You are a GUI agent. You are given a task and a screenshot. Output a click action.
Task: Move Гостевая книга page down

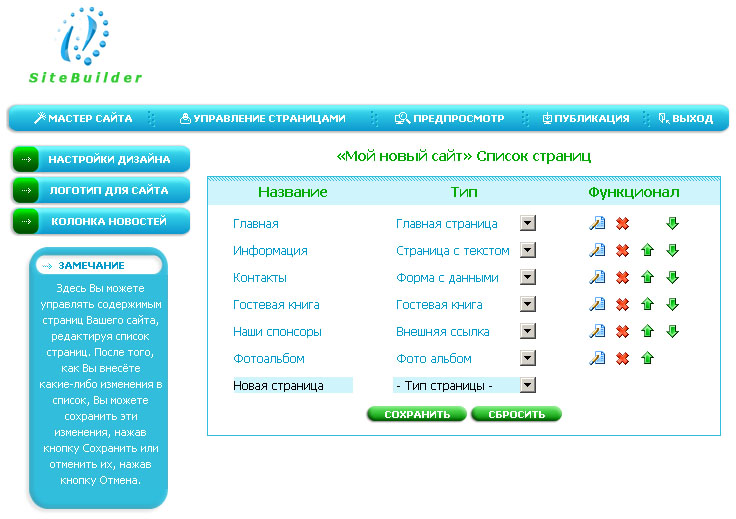point(672,304)
